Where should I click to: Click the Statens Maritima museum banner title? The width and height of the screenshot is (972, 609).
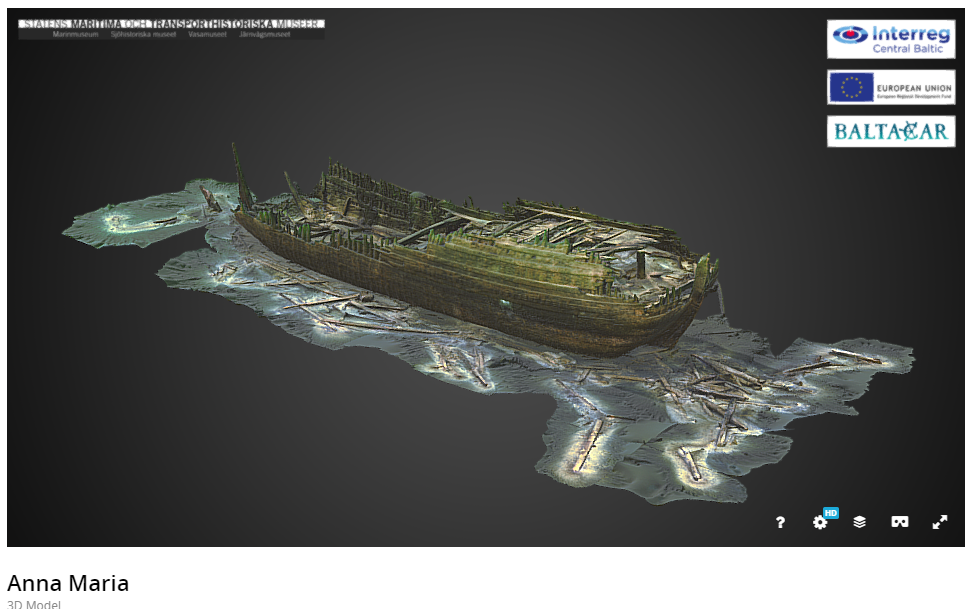[x=171, y=23]
